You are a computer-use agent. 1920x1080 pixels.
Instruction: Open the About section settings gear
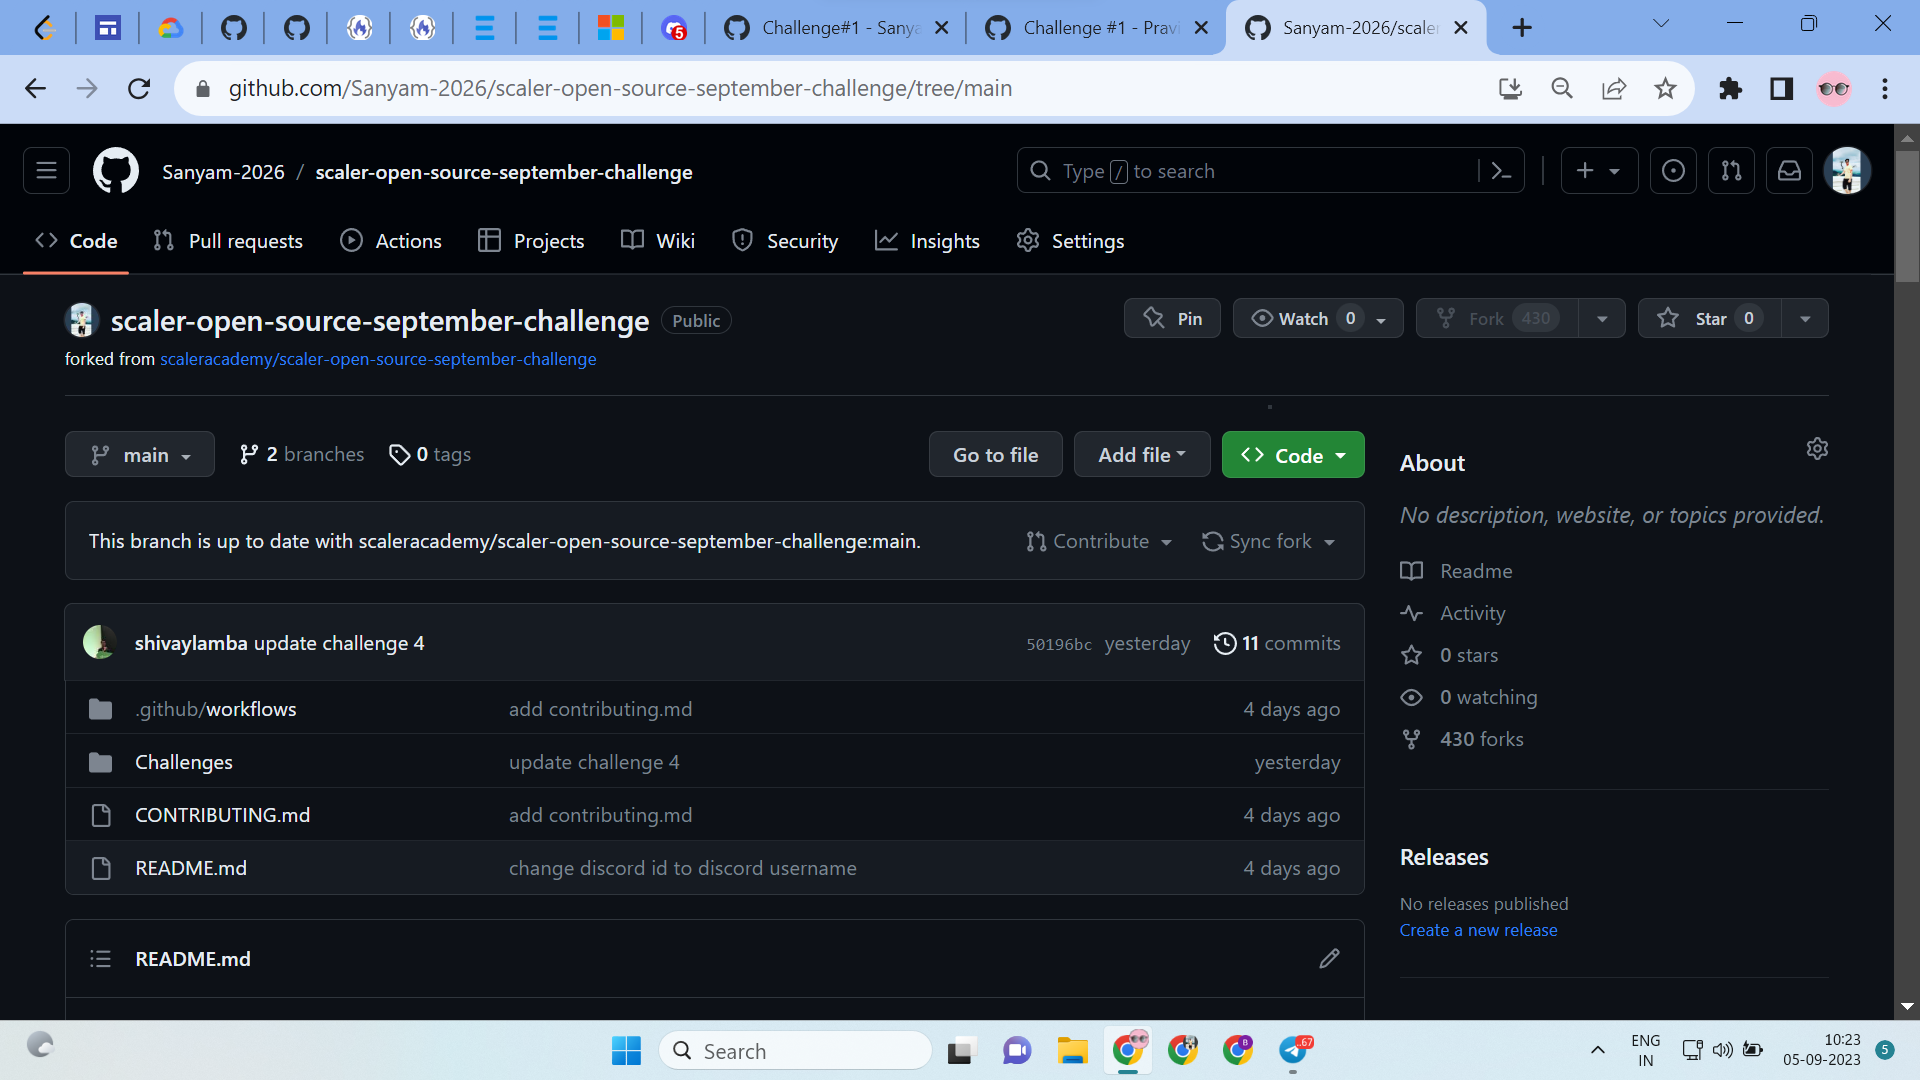click(x=1817, y=448)
